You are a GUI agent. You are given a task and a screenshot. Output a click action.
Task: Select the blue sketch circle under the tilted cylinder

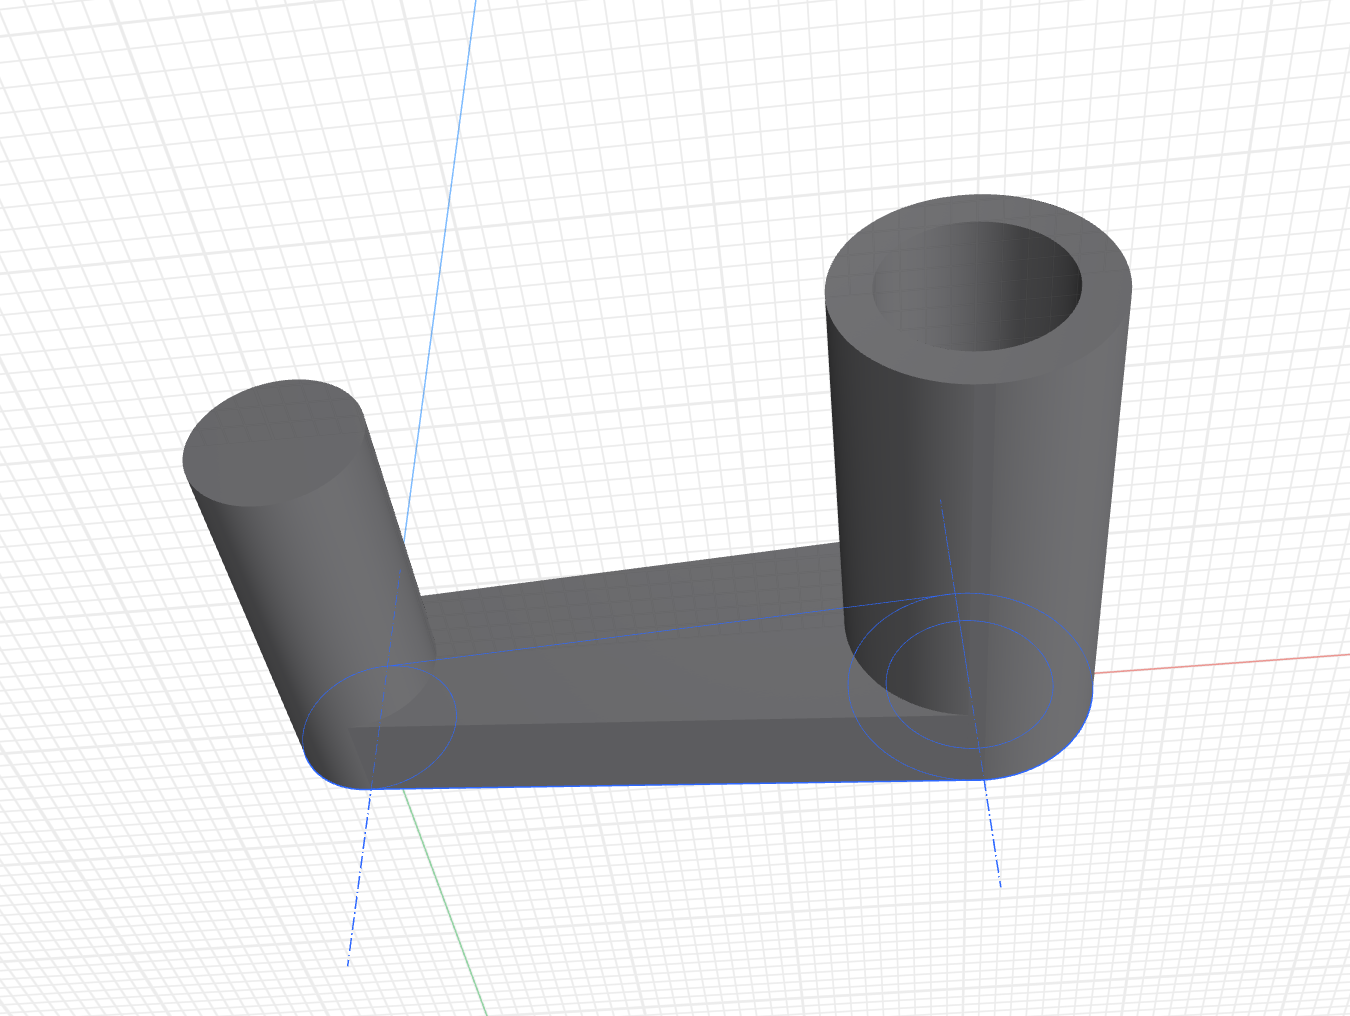pyautogui.click(x=380, y=727)
